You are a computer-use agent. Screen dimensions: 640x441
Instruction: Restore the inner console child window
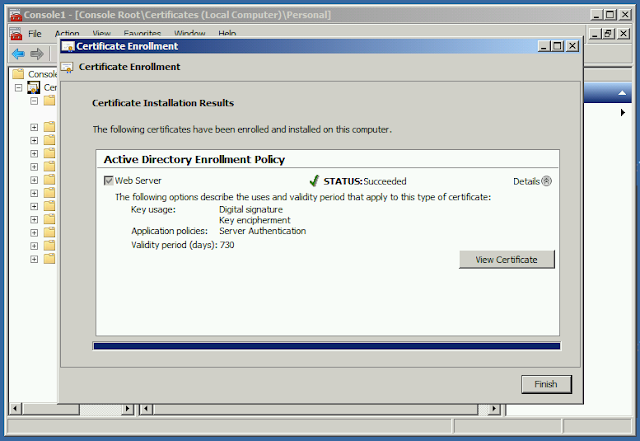(x=608, y=33)
